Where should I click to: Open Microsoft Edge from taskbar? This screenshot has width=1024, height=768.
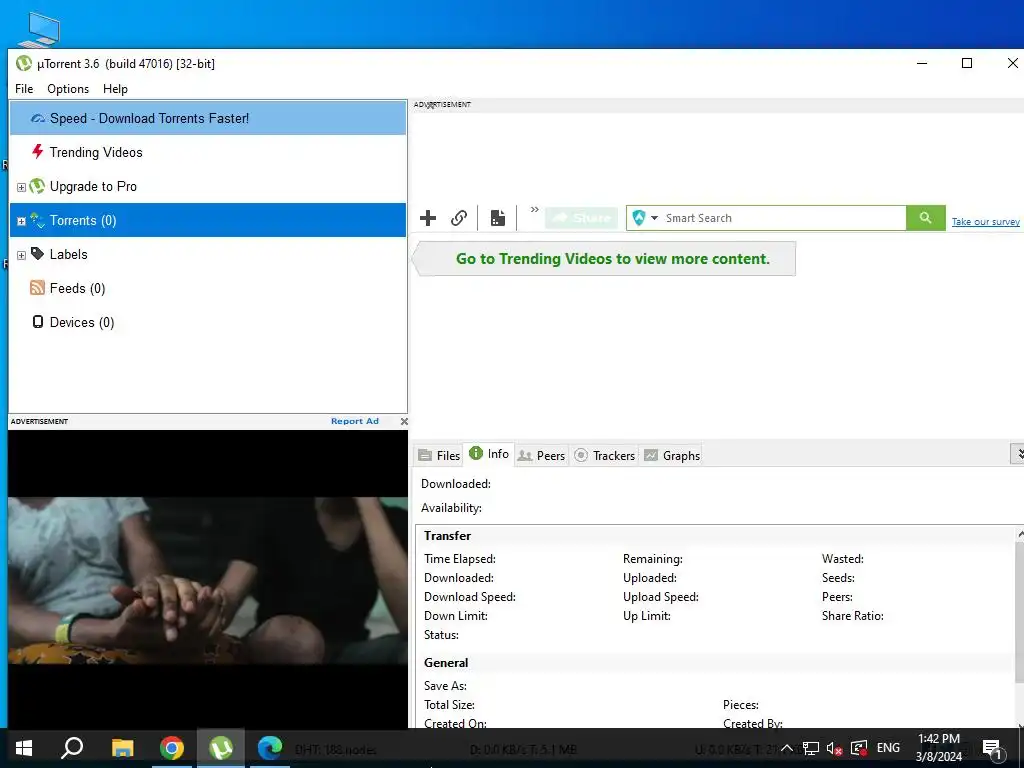point(270,748)
